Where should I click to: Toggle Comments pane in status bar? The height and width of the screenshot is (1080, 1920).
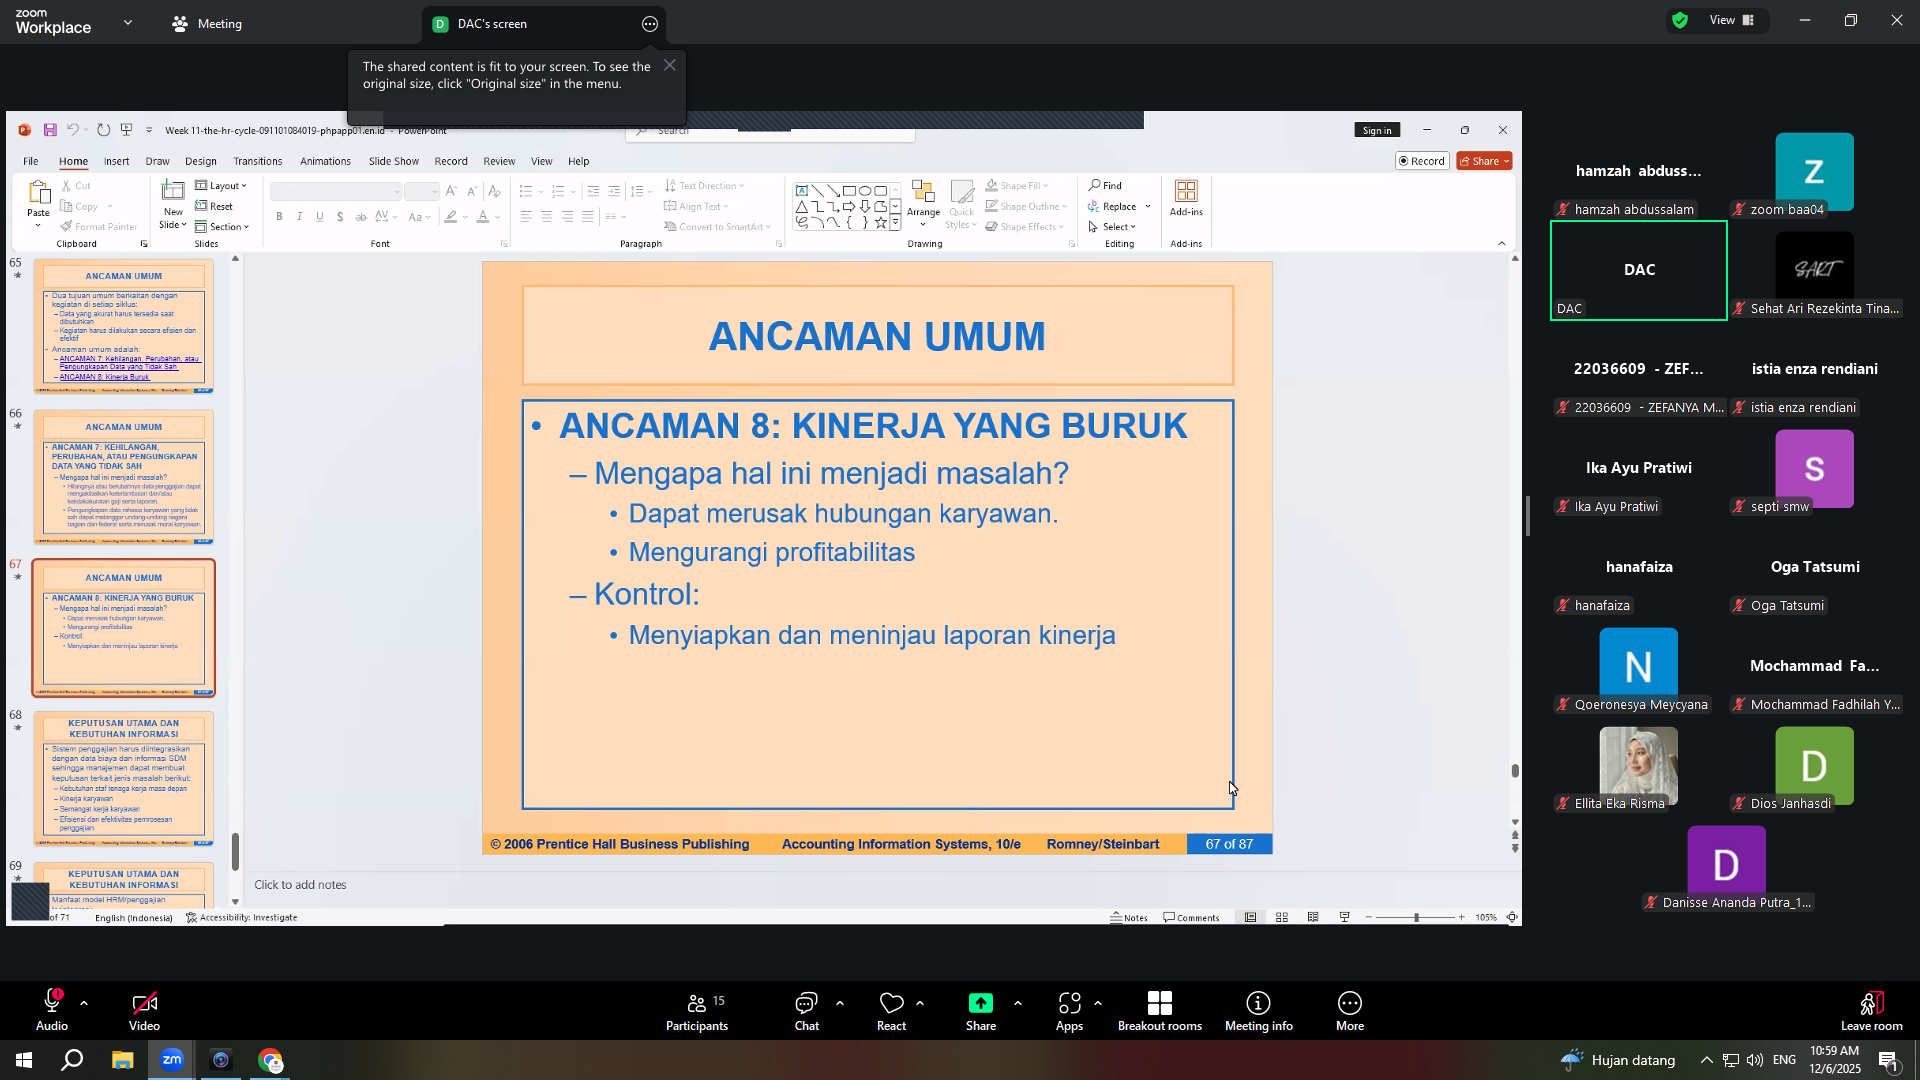click(x=1191, y=918)
